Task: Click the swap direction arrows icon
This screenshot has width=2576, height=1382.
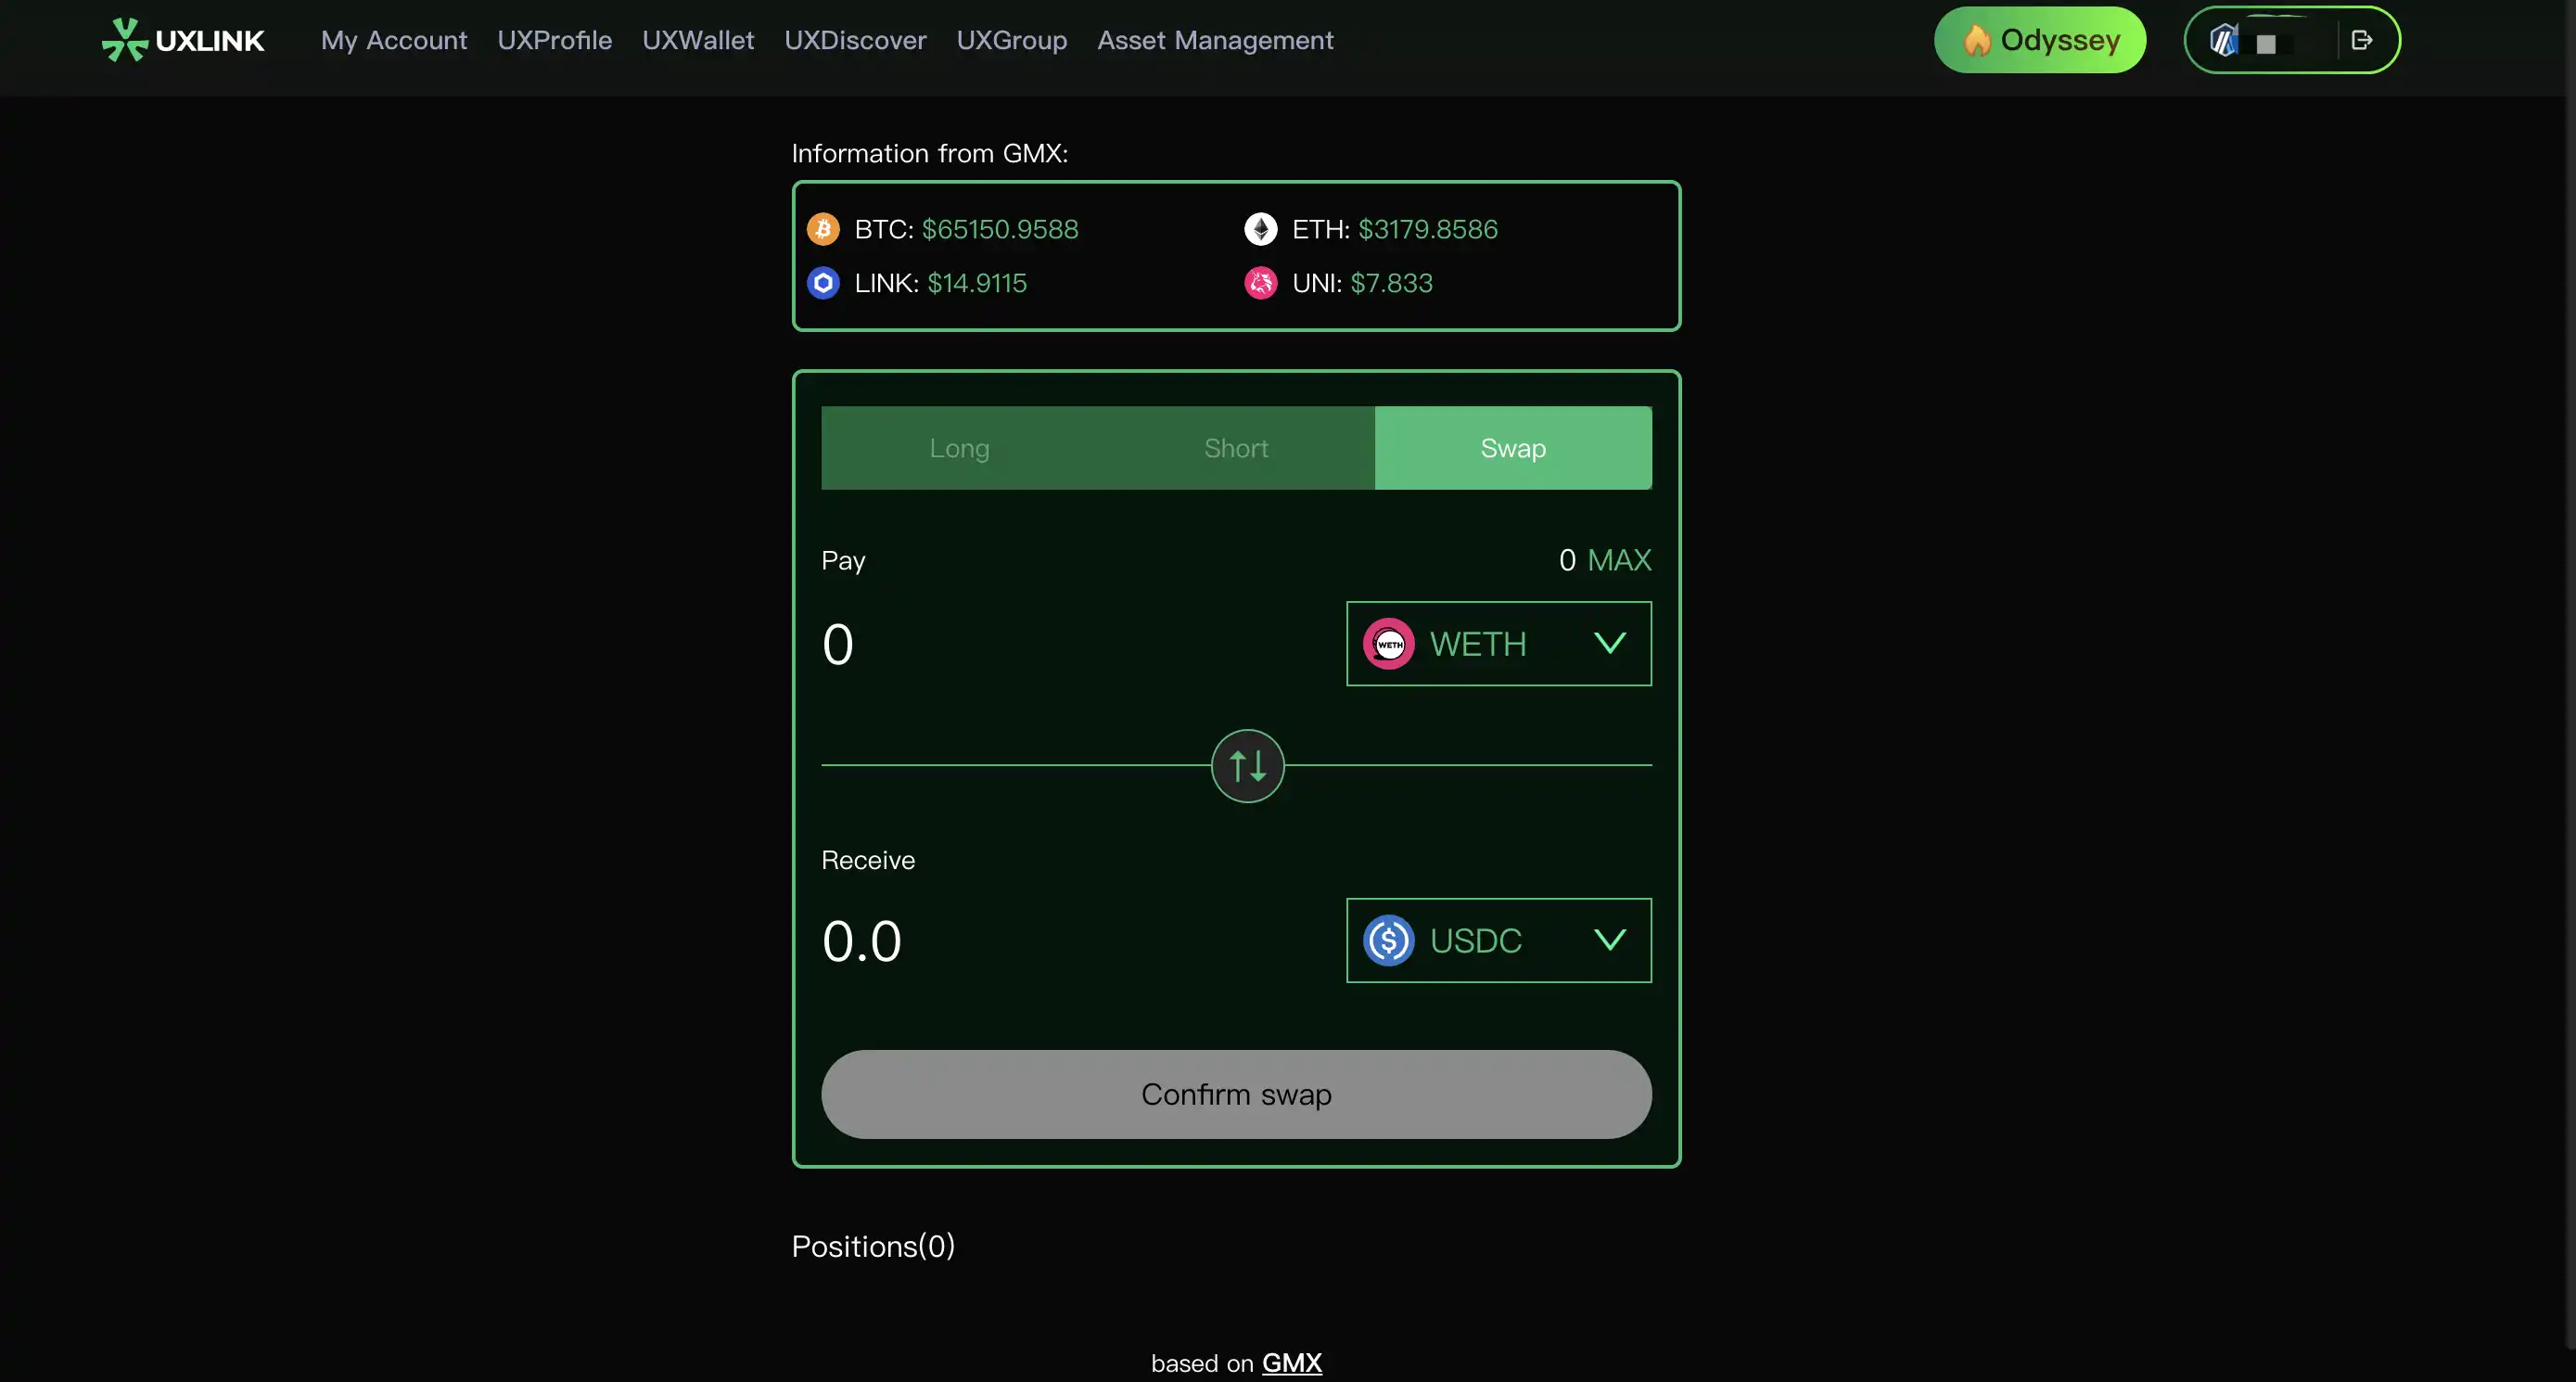Action: click(1247, 766)
